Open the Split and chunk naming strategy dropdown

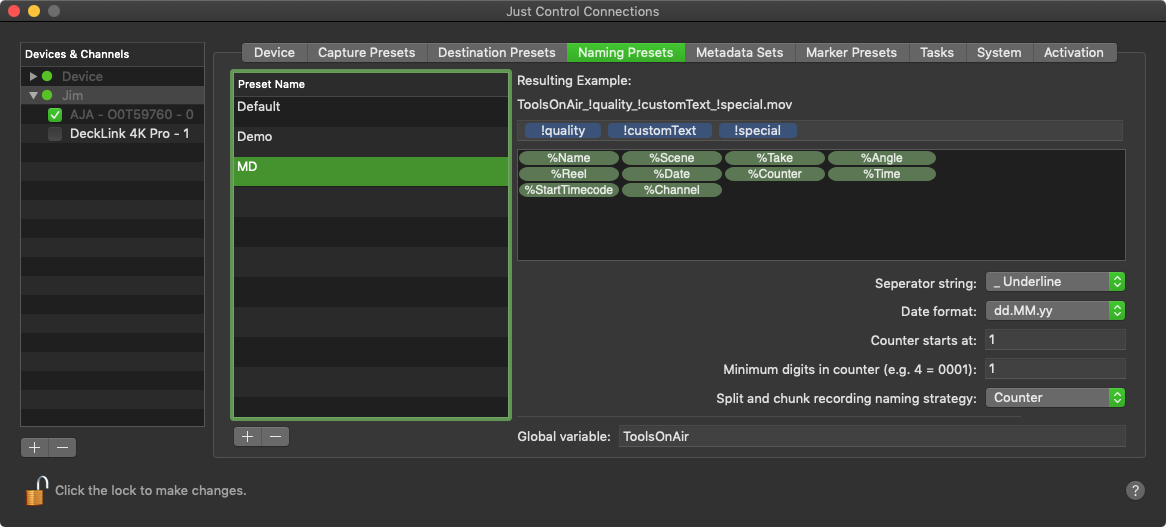point(1054,398)
